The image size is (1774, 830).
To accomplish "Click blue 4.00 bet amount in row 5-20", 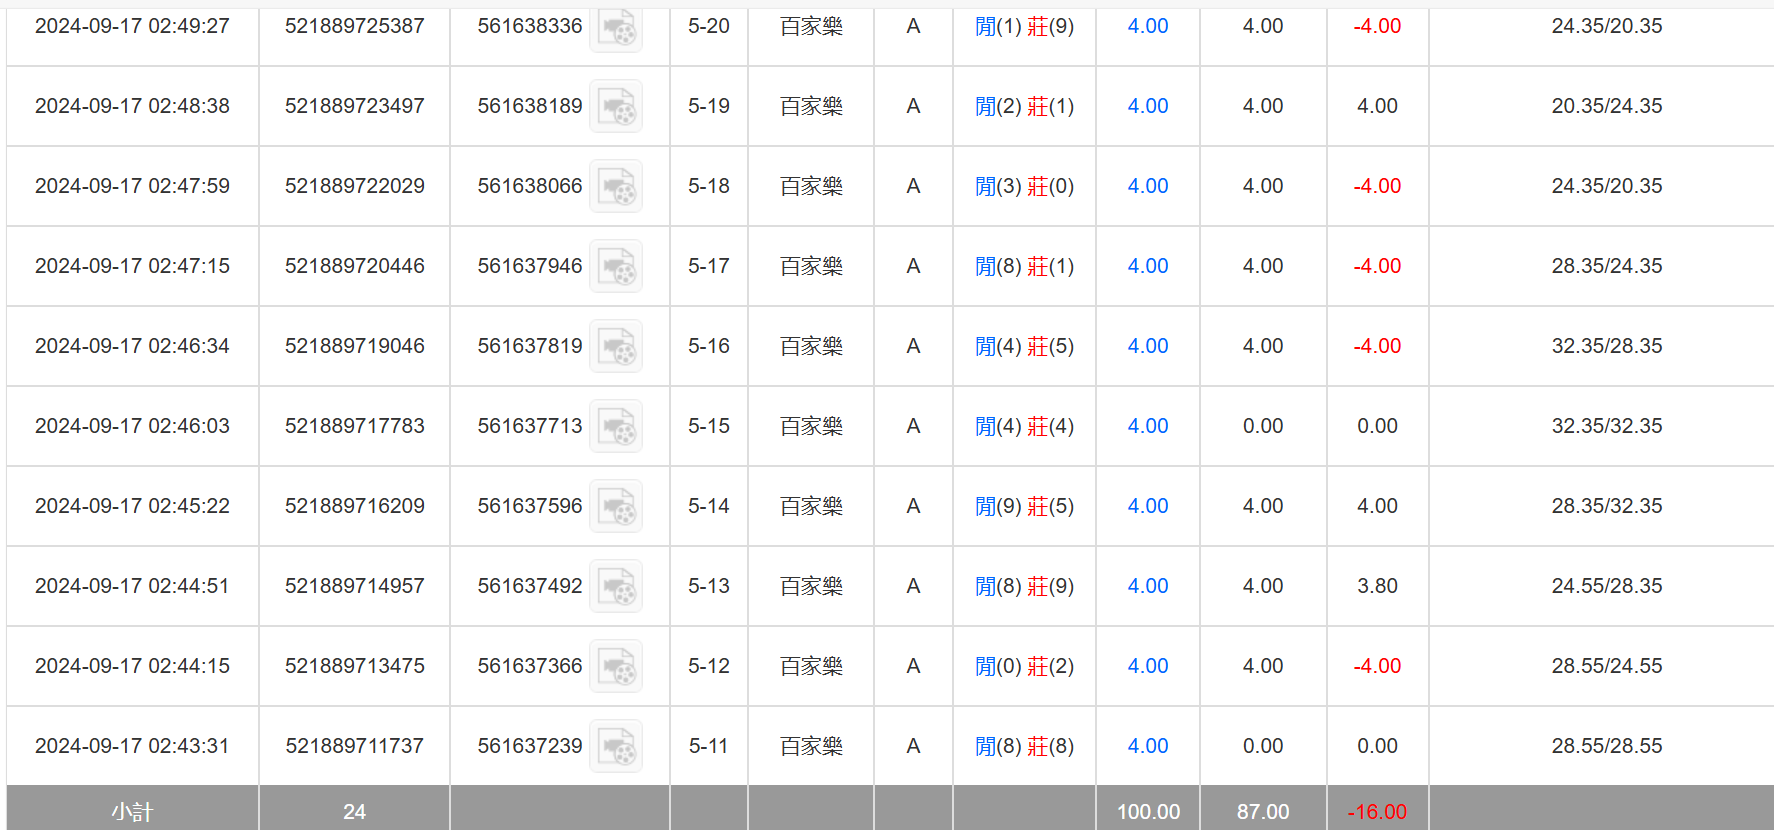I will [1147, 26].
